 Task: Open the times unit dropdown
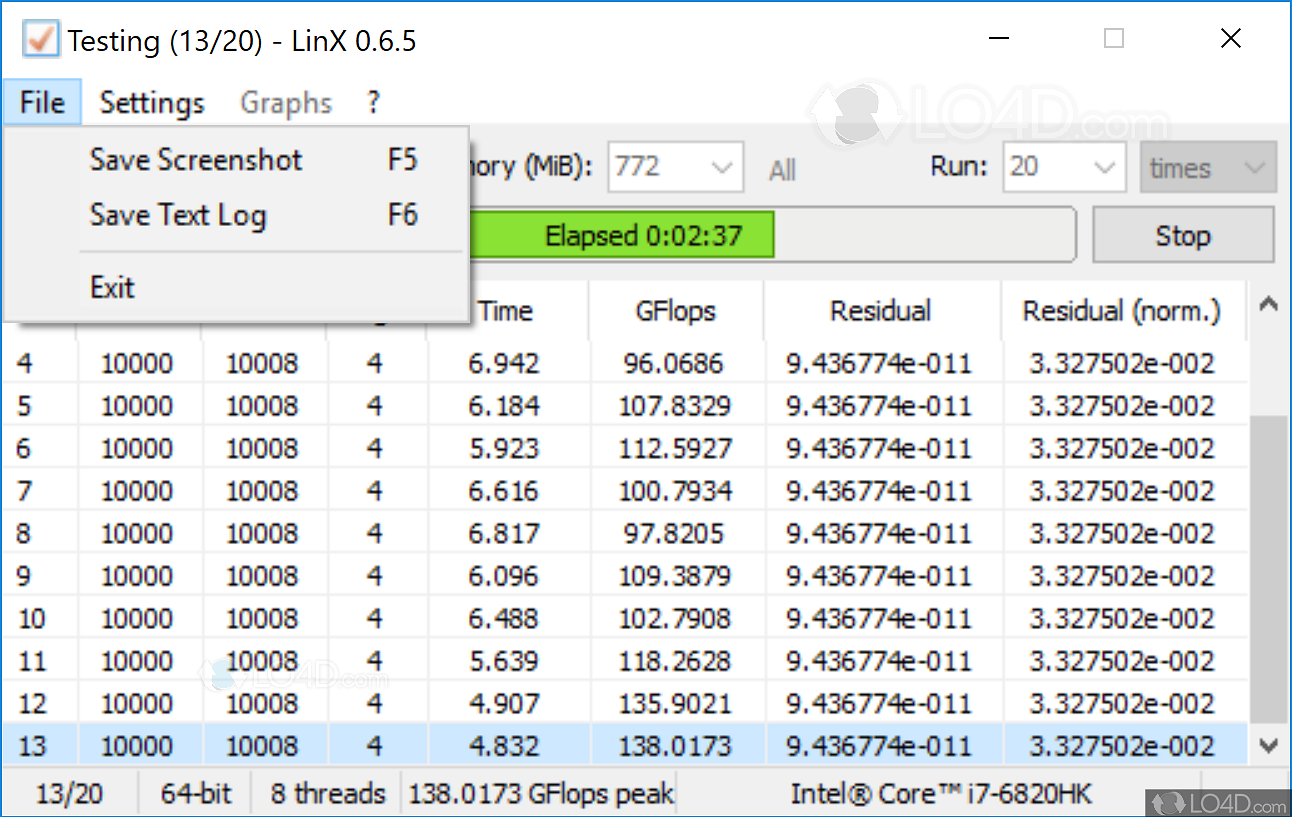point(1207,167)
